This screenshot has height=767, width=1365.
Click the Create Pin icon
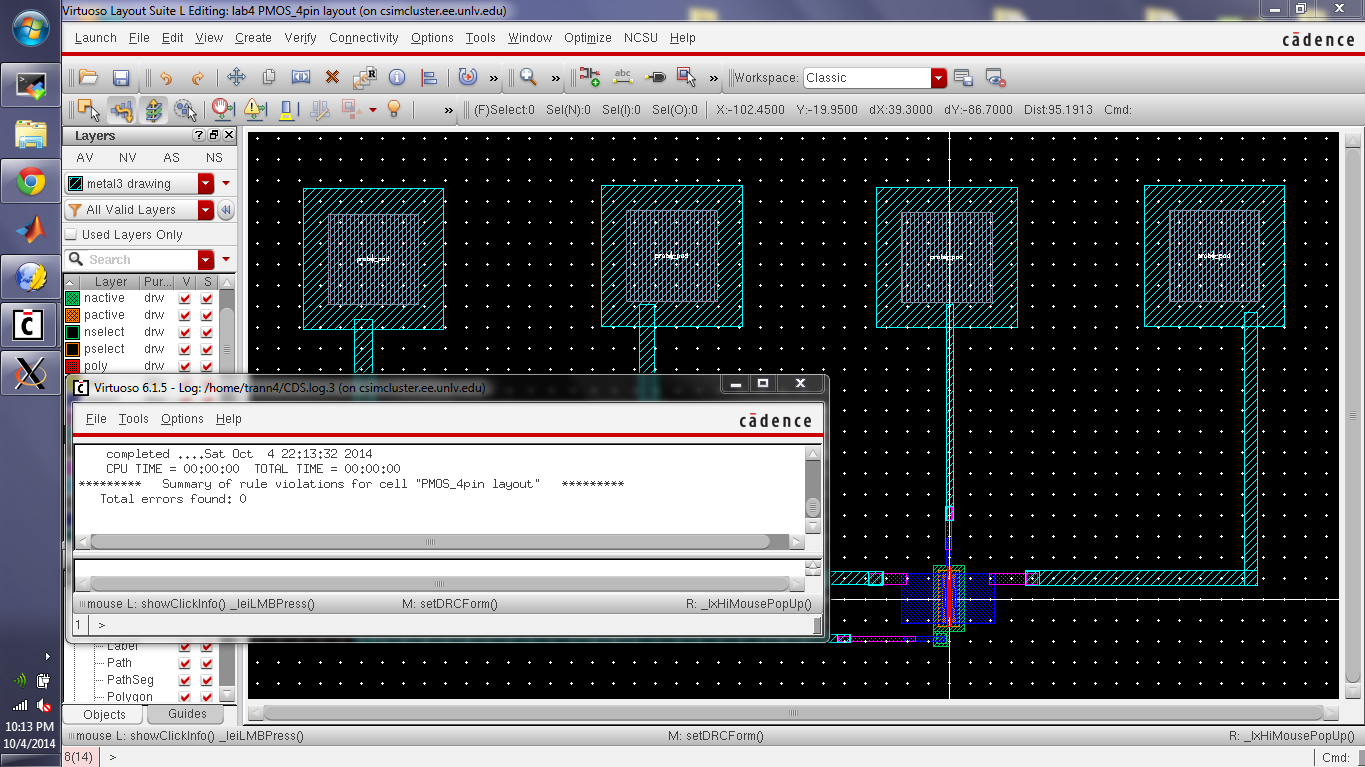[x=655, y=77]
